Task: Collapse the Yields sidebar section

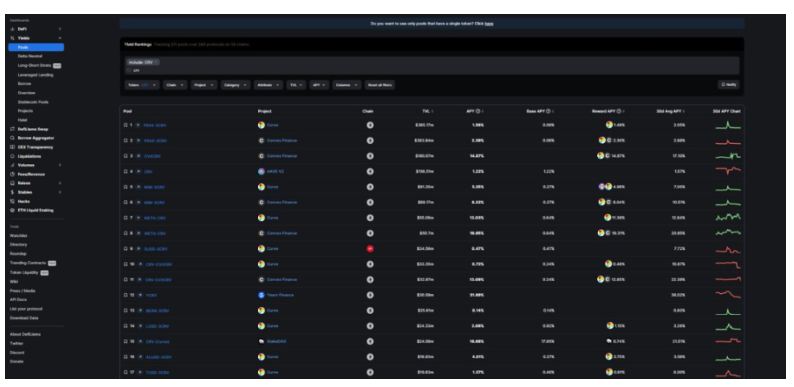Action: point(60,38)
